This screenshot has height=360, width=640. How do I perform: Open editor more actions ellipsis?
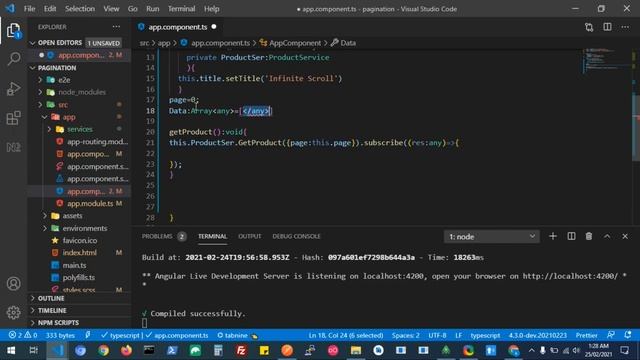click(625, 27)
